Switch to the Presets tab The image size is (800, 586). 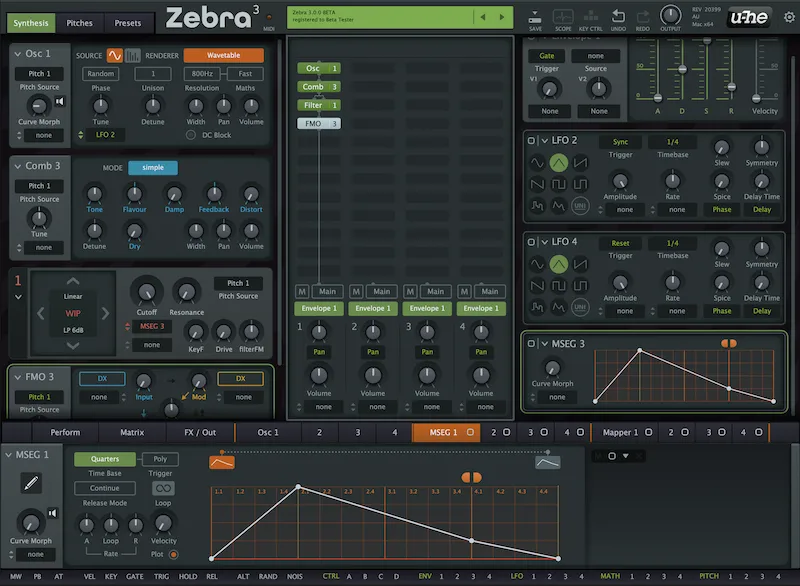128,22
